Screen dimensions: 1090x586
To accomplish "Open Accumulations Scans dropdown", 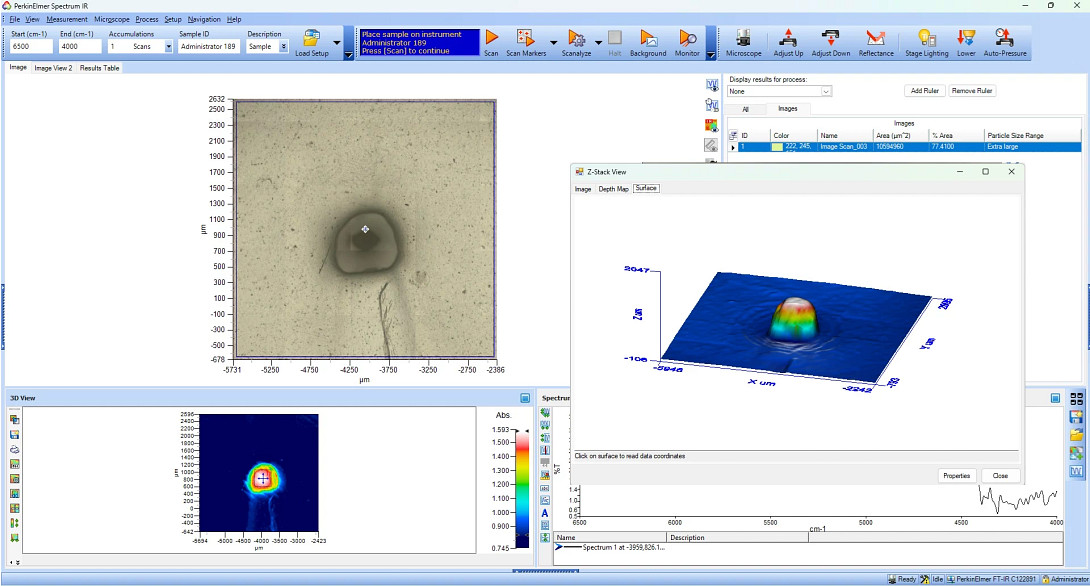I will (x=168, y=47).
